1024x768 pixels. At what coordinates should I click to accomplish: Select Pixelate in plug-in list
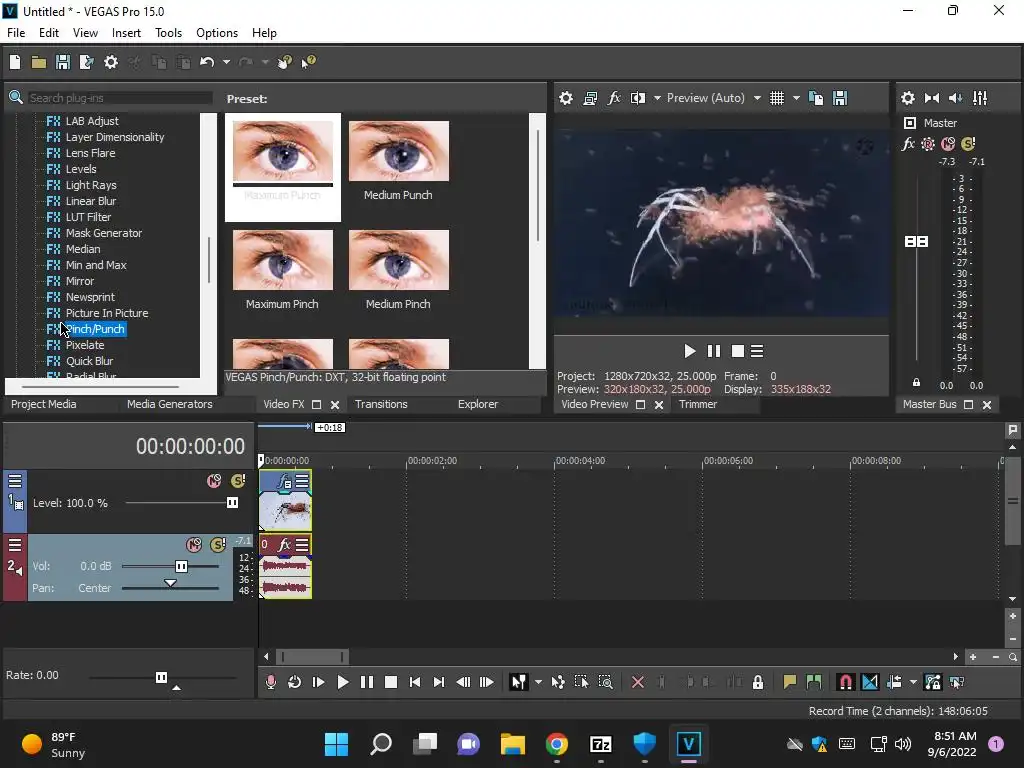click(x=85, y=345)
